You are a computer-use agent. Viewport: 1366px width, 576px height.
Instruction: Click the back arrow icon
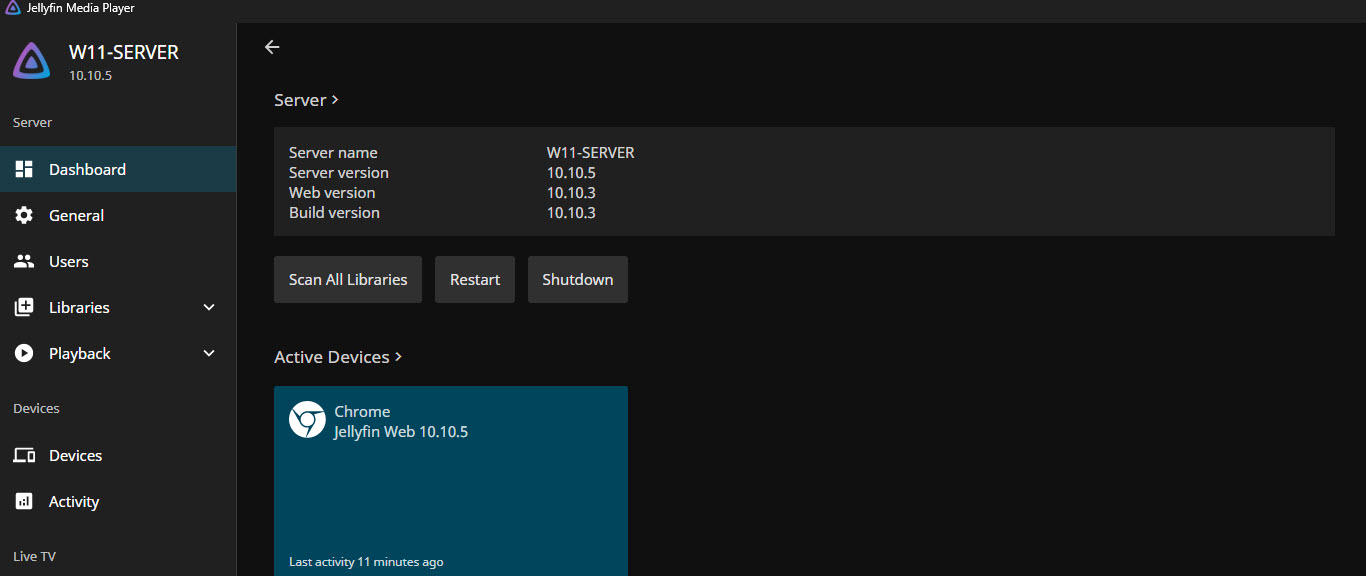tap(272, 47)
